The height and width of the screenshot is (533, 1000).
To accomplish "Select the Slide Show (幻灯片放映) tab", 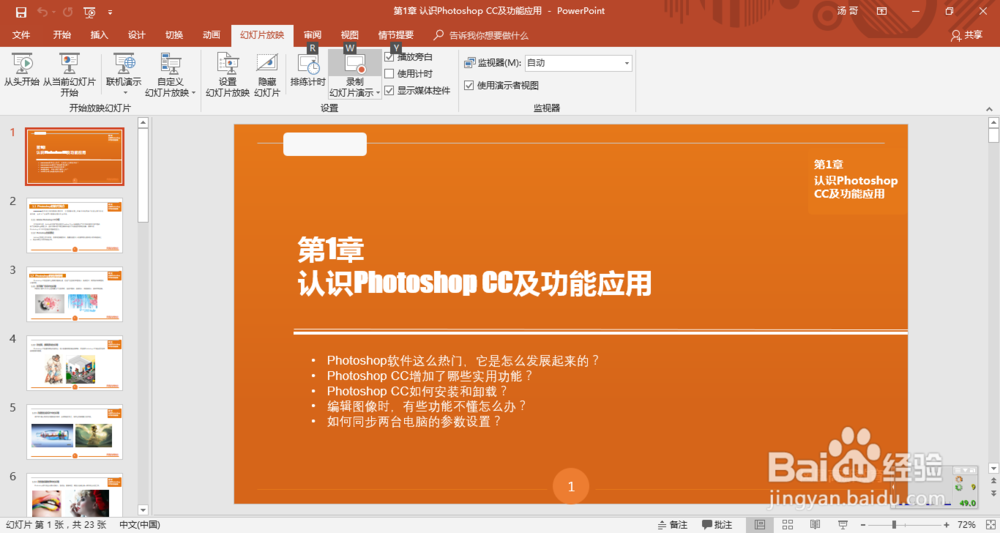I will coord(262,35).
